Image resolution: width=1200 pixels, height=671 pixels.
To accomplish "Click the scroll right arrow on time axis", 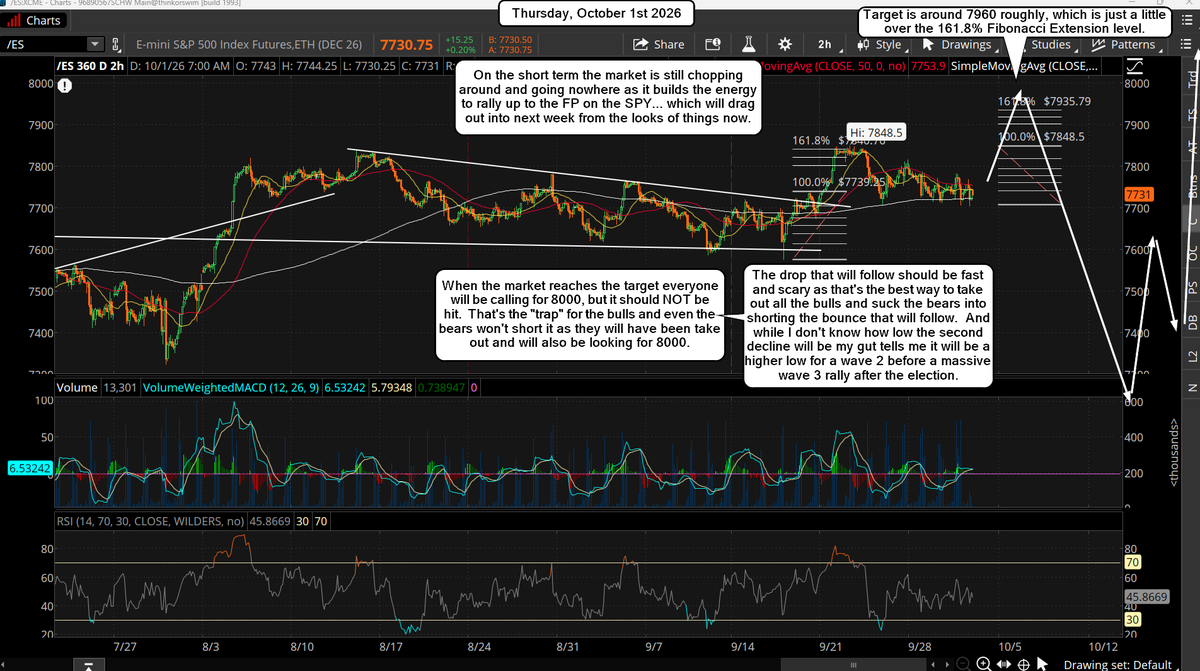I will [945, 664].
